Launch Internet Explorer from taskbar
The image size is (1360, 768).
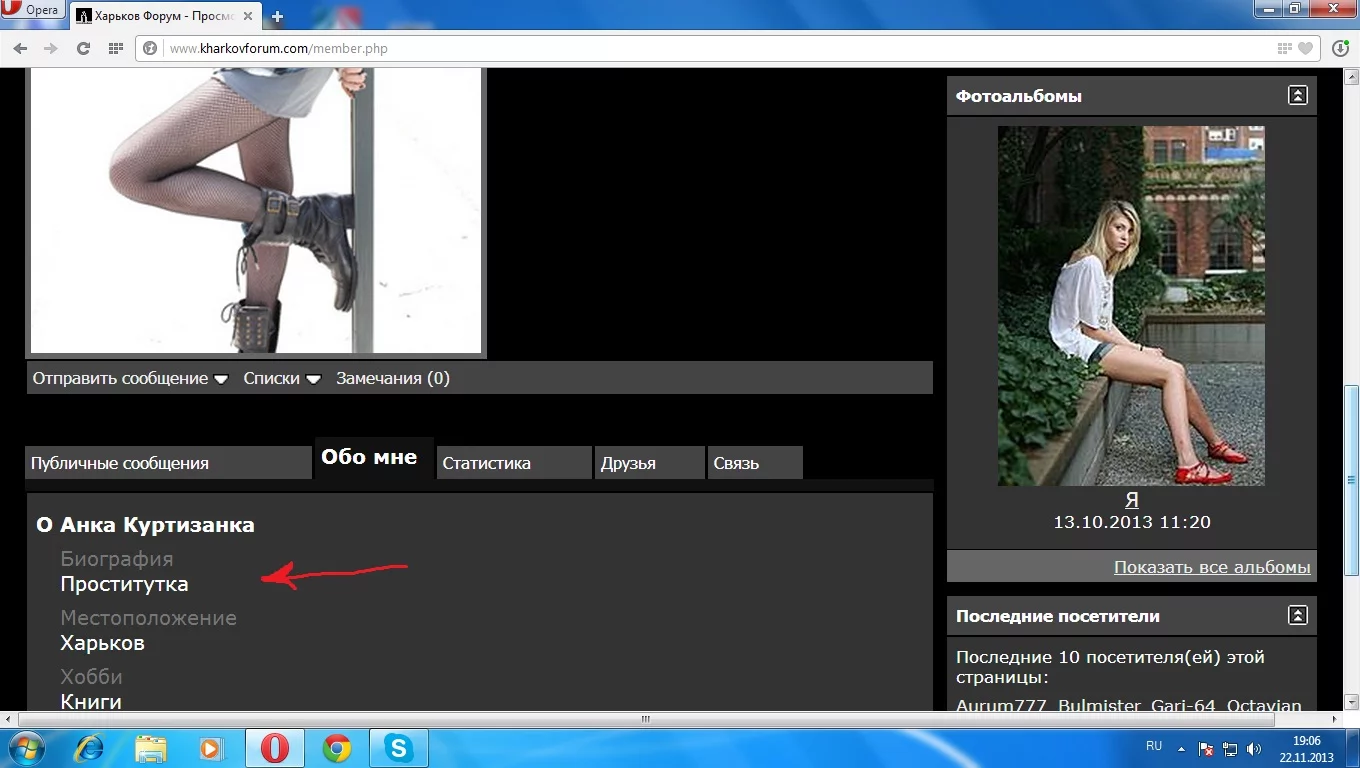pyautogui.click(x=91, y=749)
